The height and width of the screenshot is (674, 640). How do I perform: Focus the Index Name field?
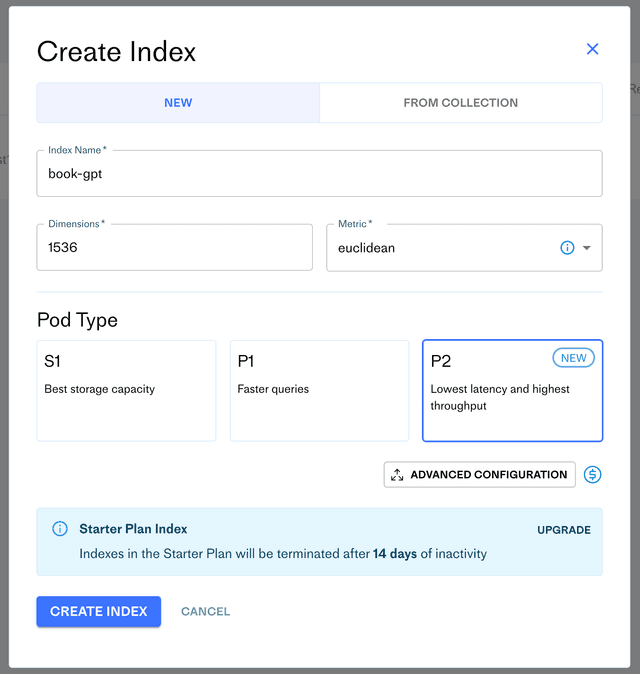pyautogui.click(x=319, y=174)
